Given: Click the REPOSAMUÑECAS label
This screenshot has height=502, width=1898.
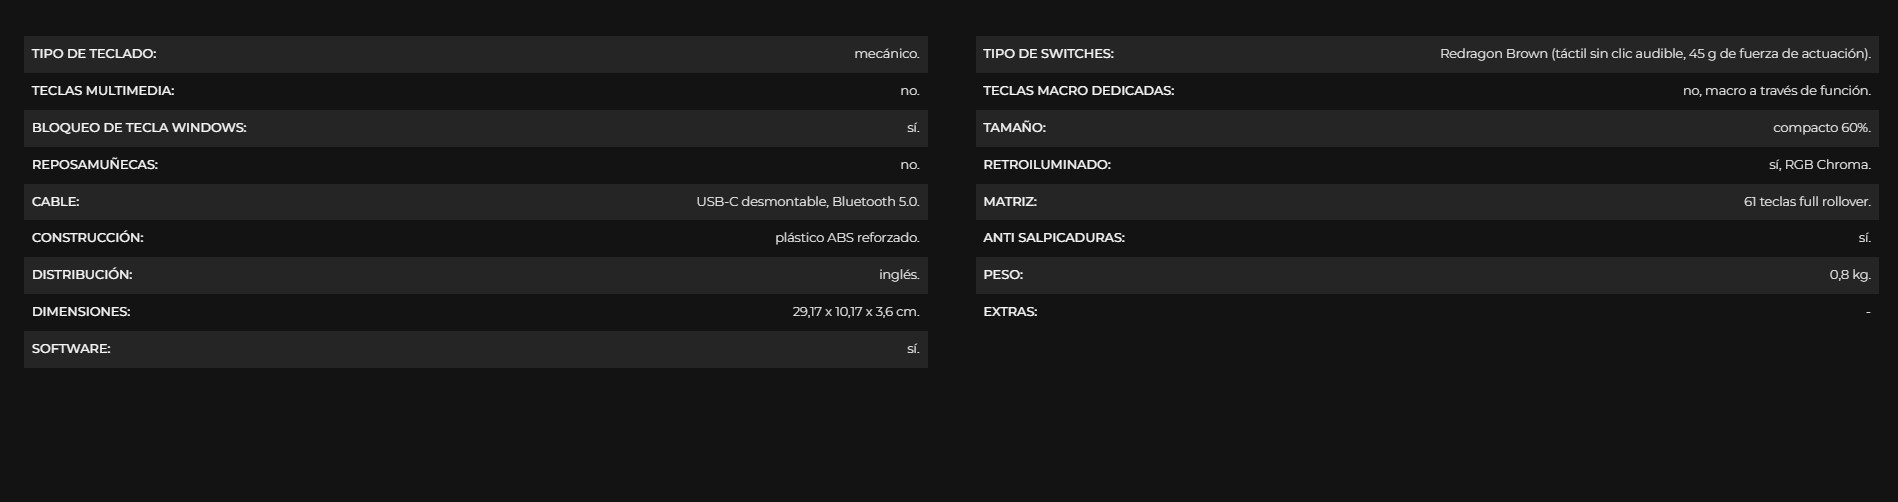Looking at the screenshot, I should [x=95, y=165].
